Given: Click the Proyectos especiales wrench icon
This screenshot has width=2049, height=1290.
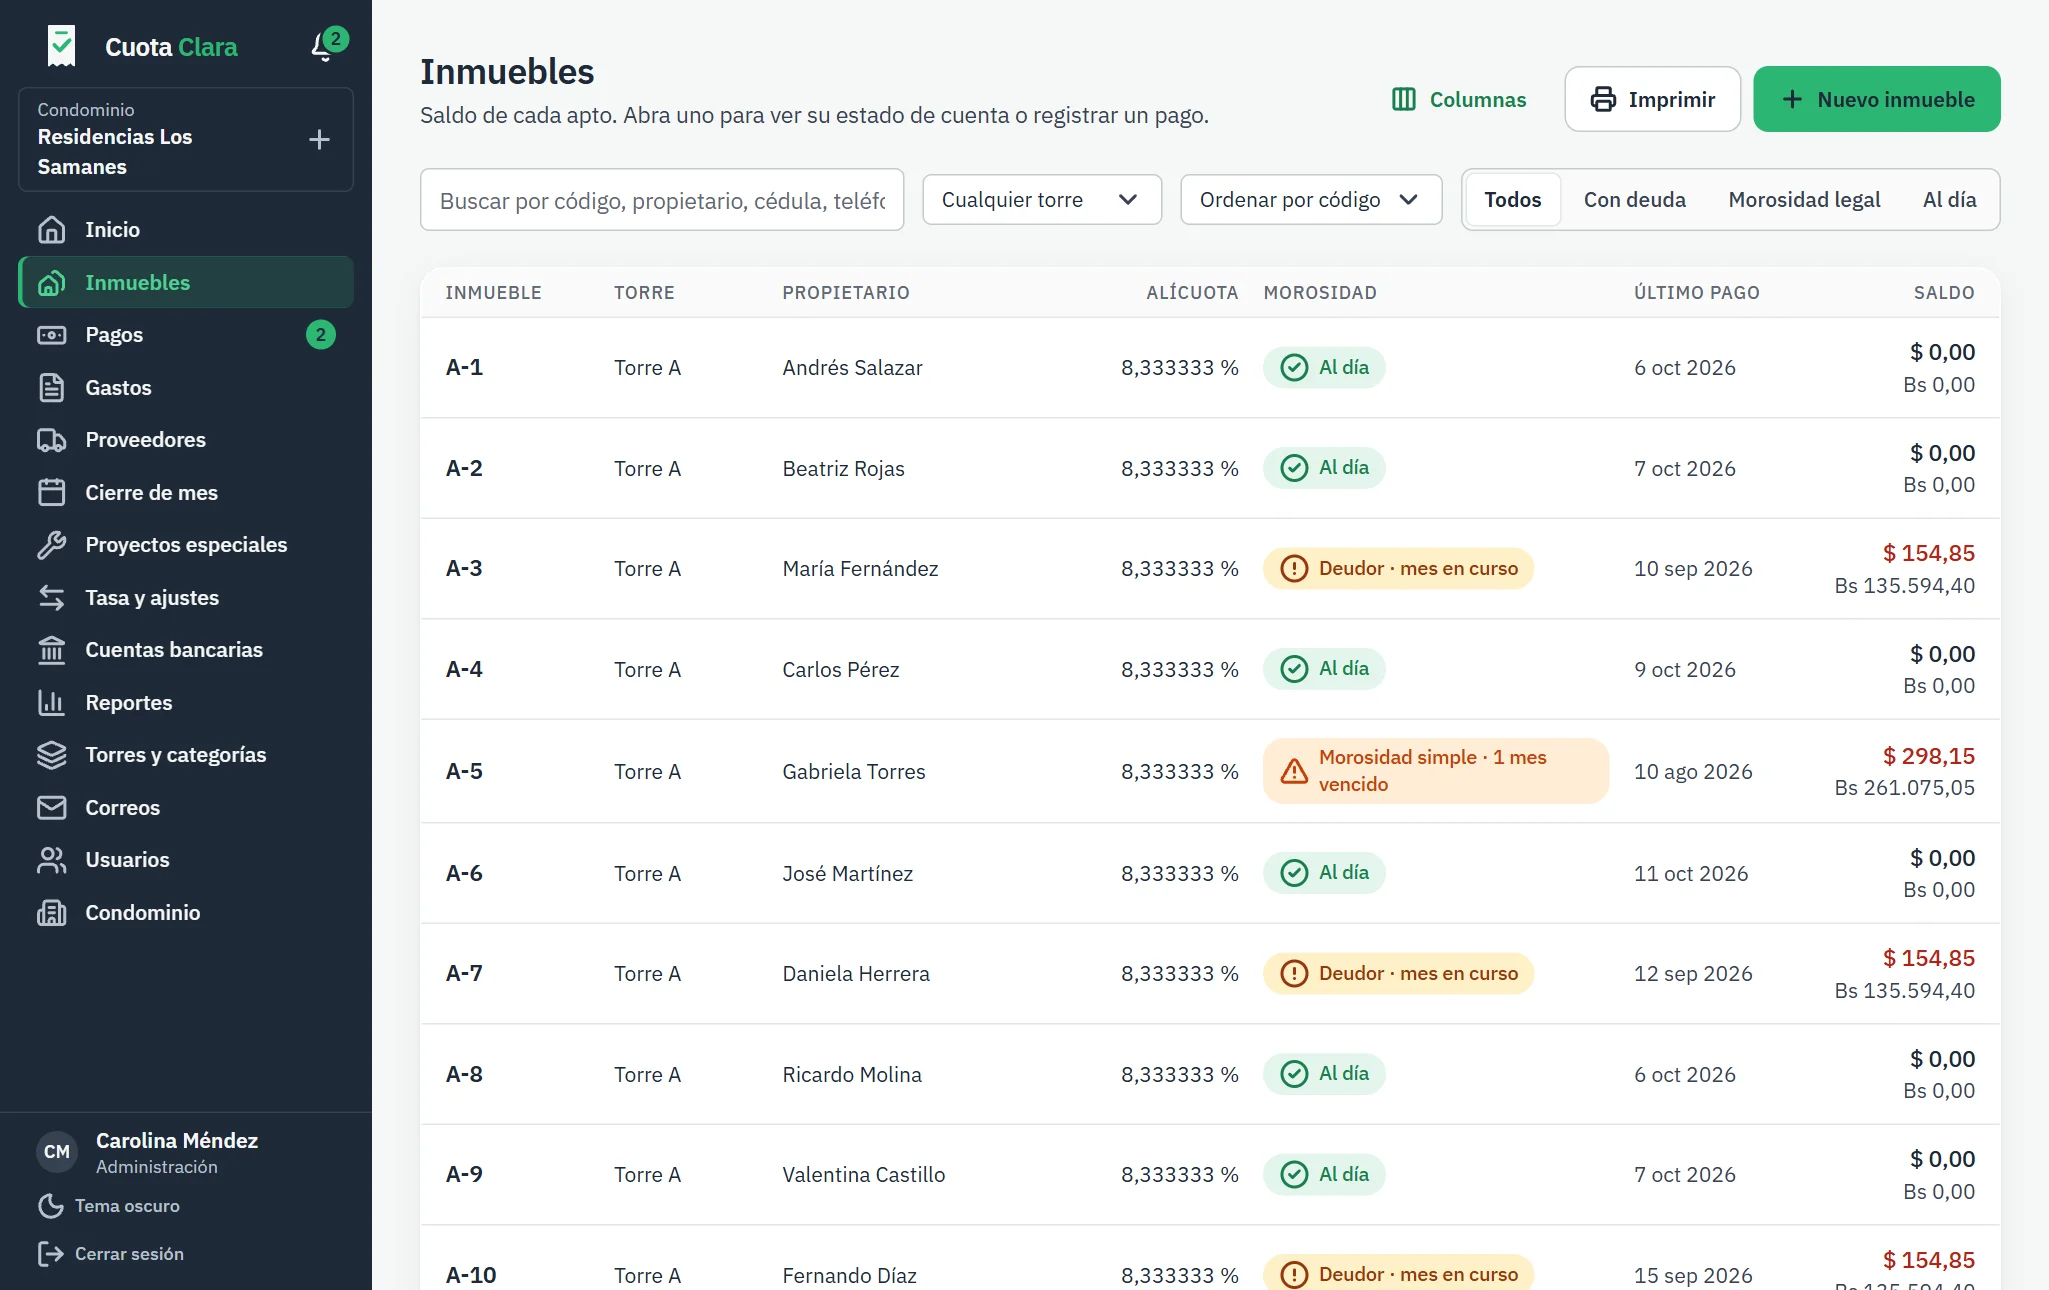Looking at the screenshot, I should pyautogui.click(x=52, y=545).
